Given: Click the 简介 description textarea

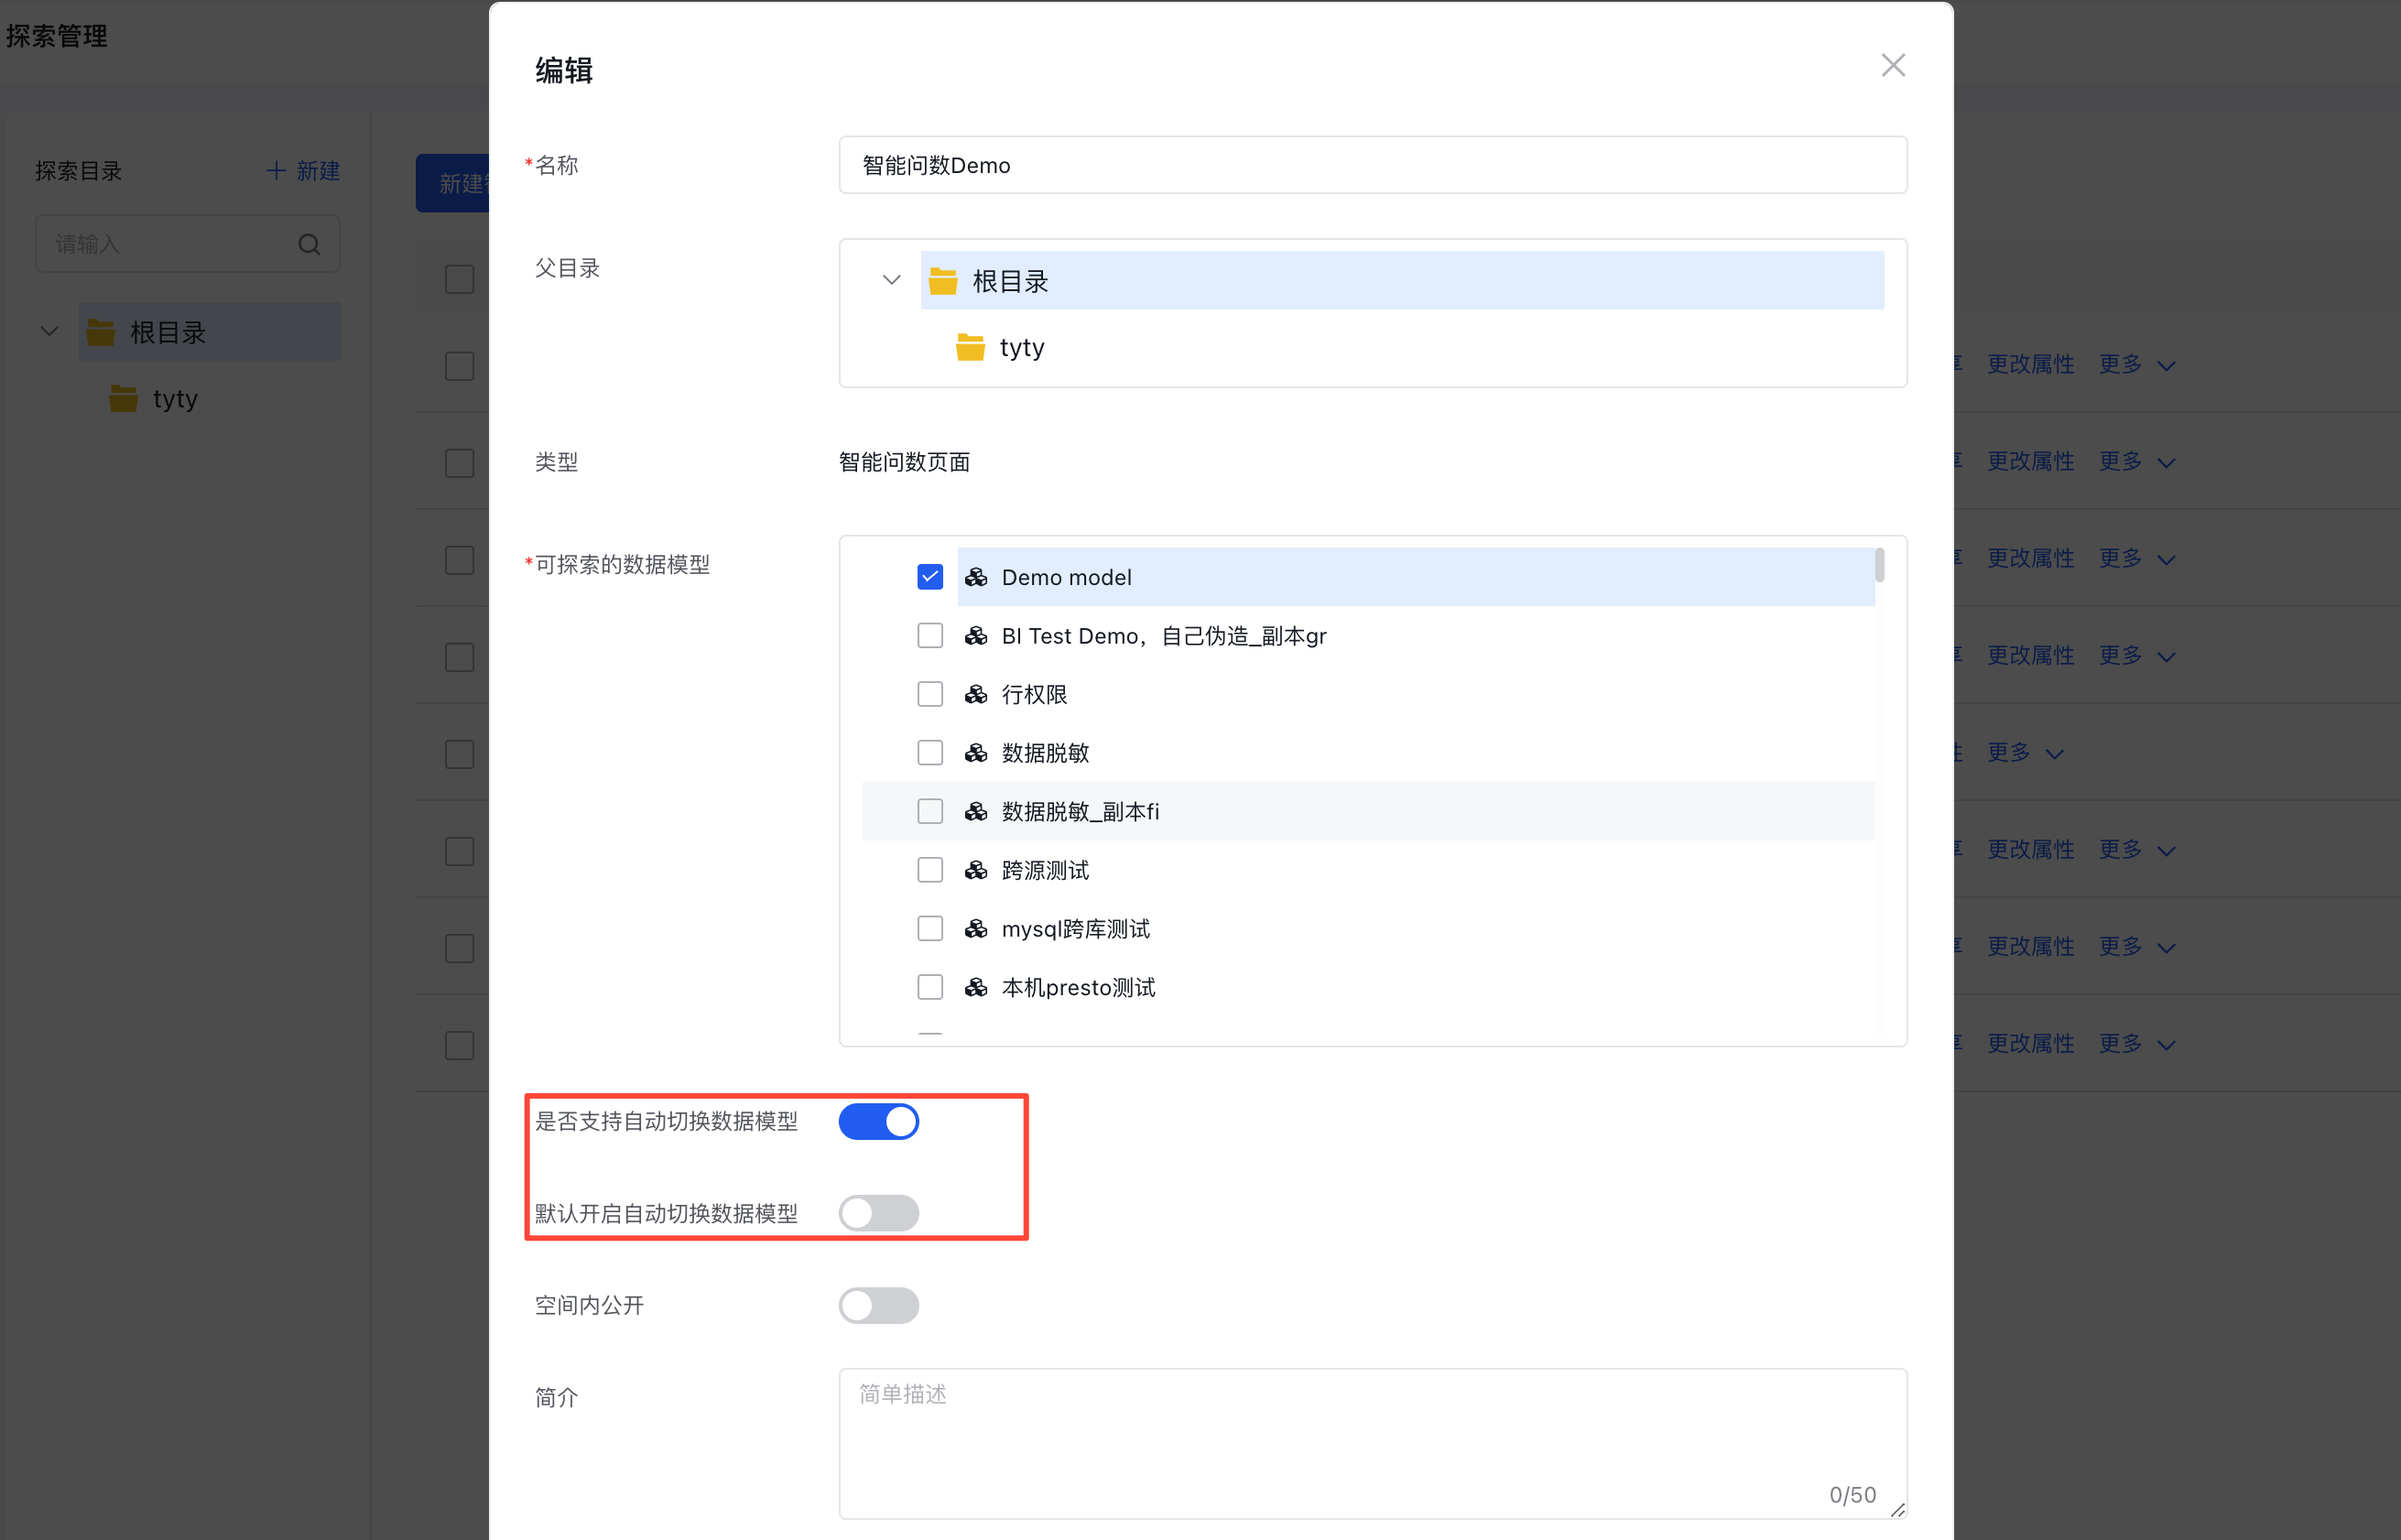Looking at the screenshot, I should coord(1373,1443).
